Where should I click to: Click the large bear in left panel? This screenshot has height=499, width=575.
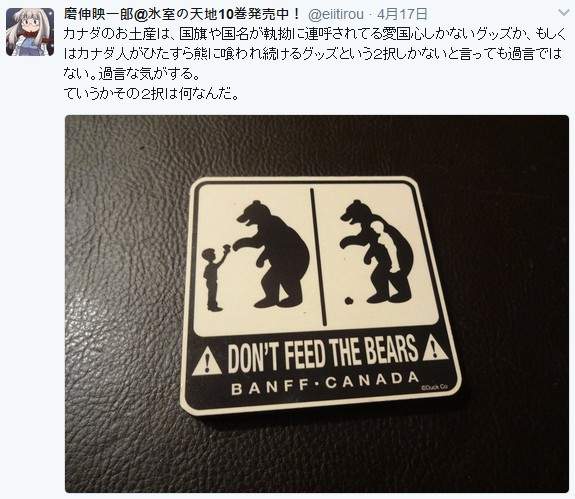tap(272, 254)
